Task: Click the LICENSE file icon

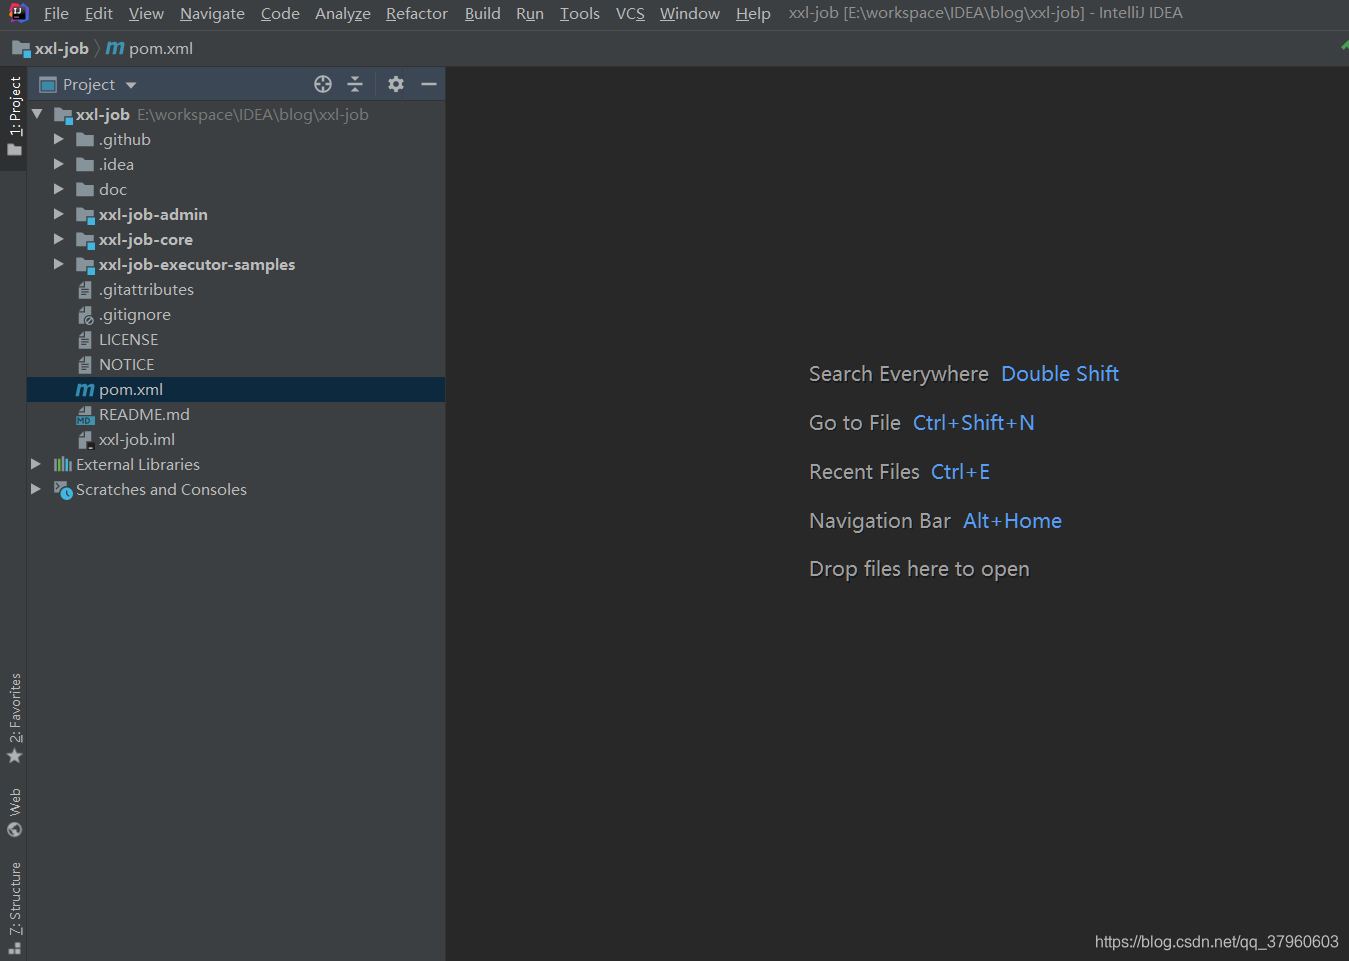Action: click(x=85, y=339)
